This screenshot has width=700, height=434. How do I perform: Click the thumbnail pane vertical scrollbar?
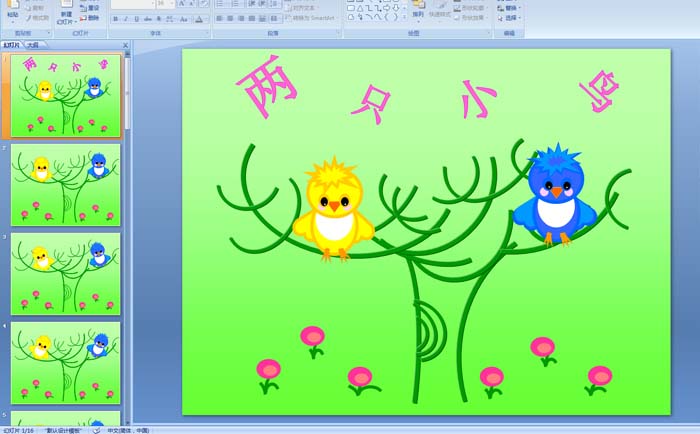click(128, 237)
